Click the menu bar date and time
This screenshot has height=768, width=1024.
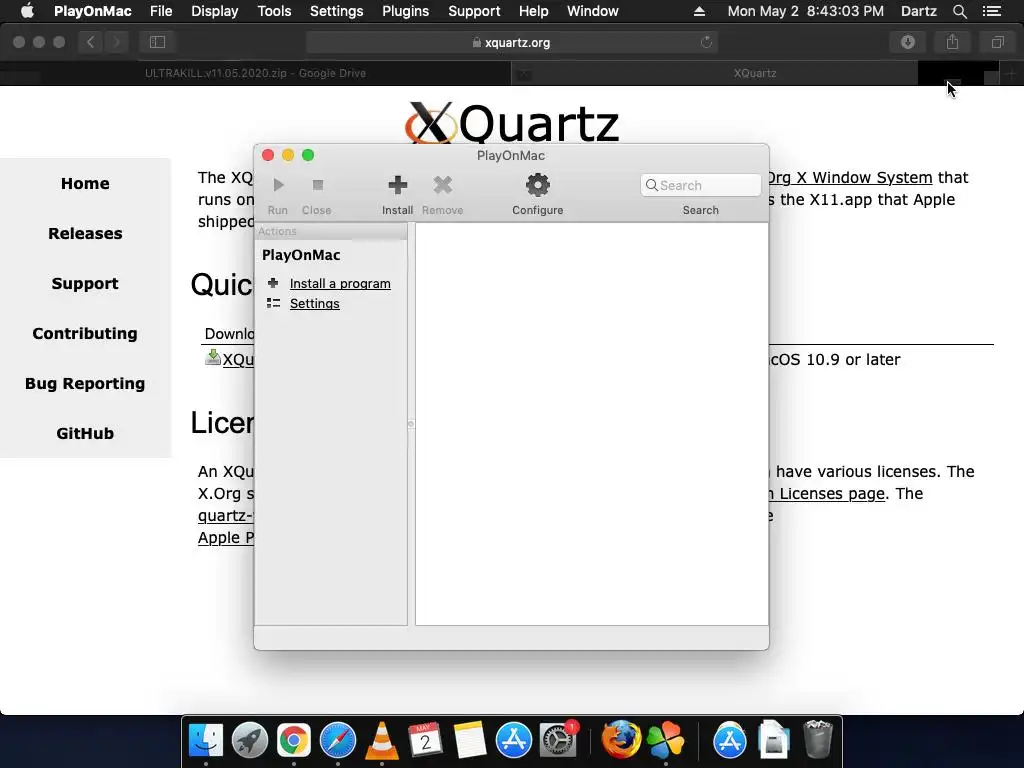pyautogui.click(x=805, y=11)
